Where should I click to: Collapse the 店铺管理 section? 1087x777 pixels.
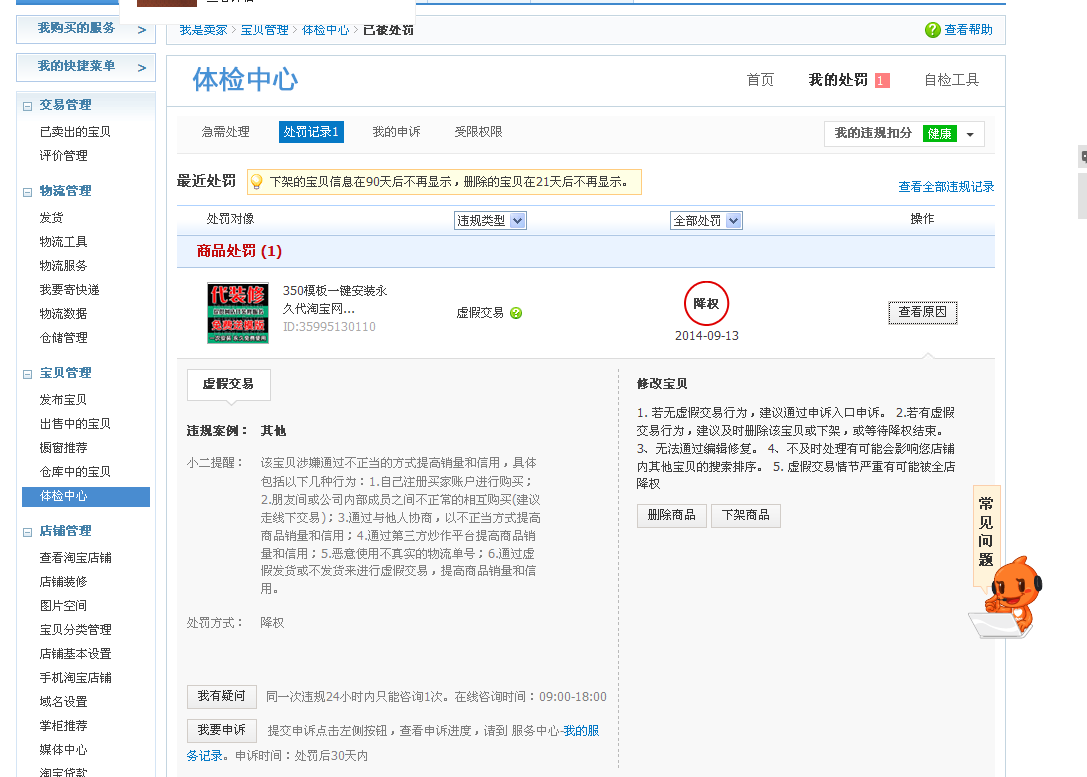[28, 532]
